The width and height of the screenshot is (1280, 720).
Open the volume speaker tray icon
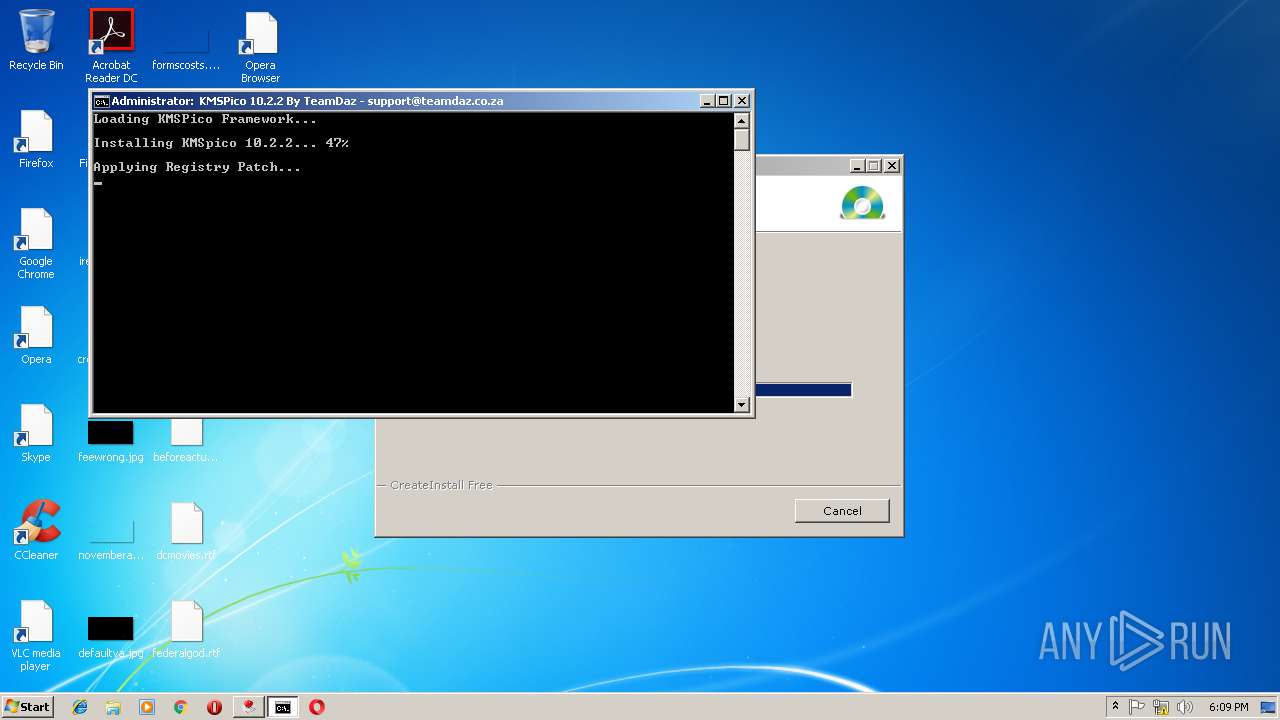(x=1185, y=707)
